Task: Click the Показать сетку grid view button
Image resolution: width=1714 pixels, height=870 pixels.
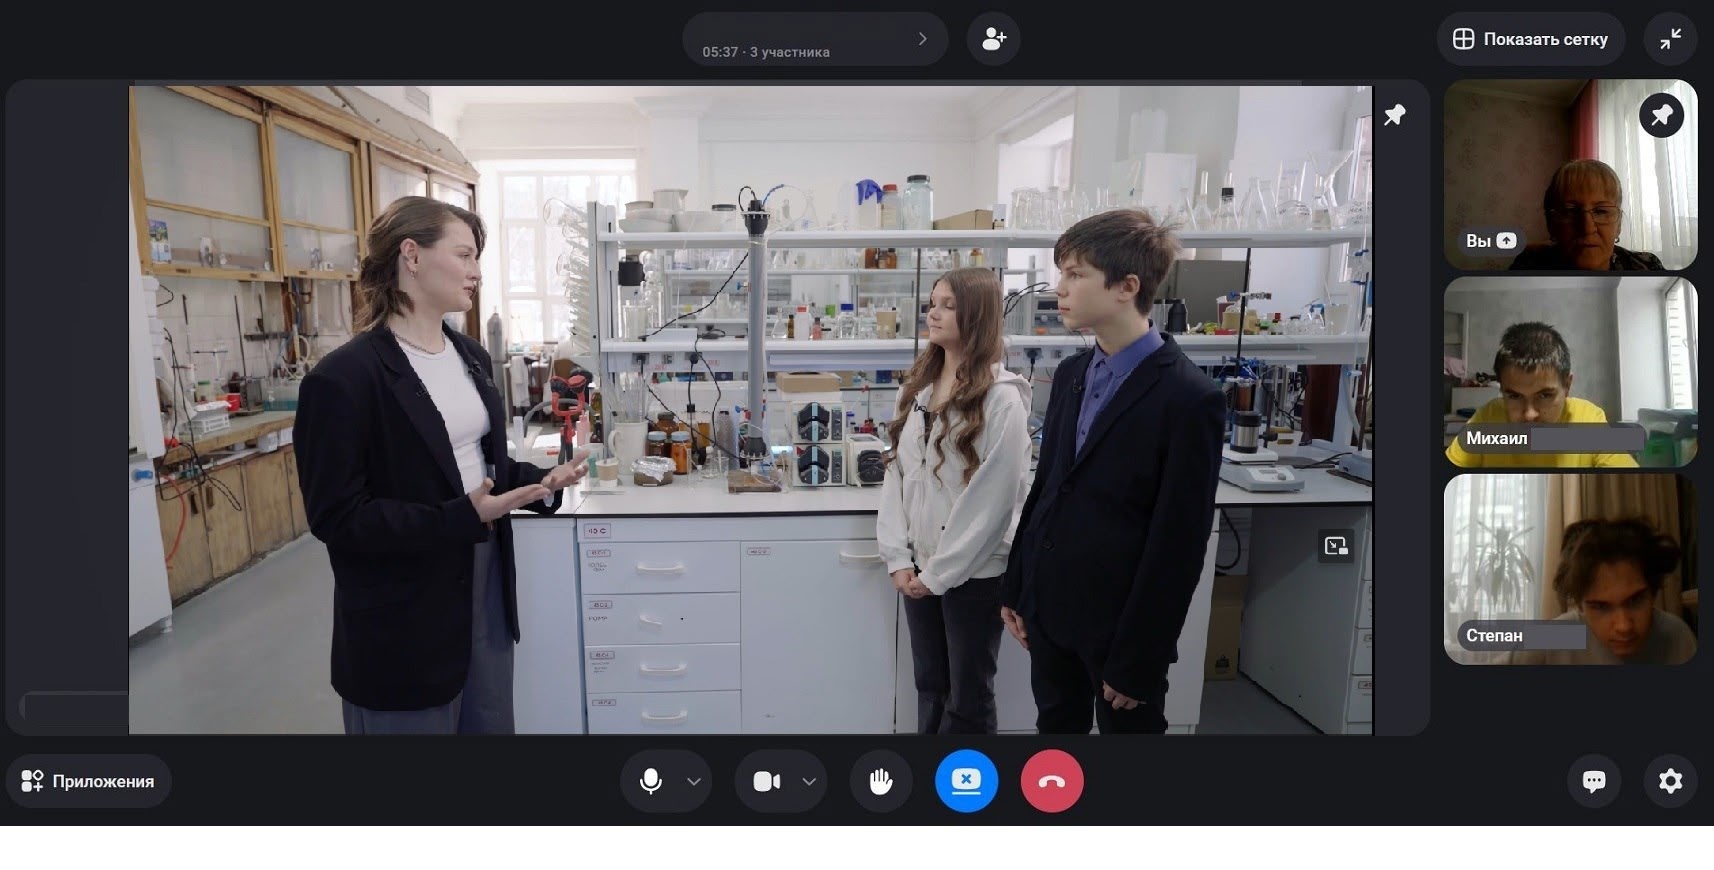Action: pos(1530,39)
